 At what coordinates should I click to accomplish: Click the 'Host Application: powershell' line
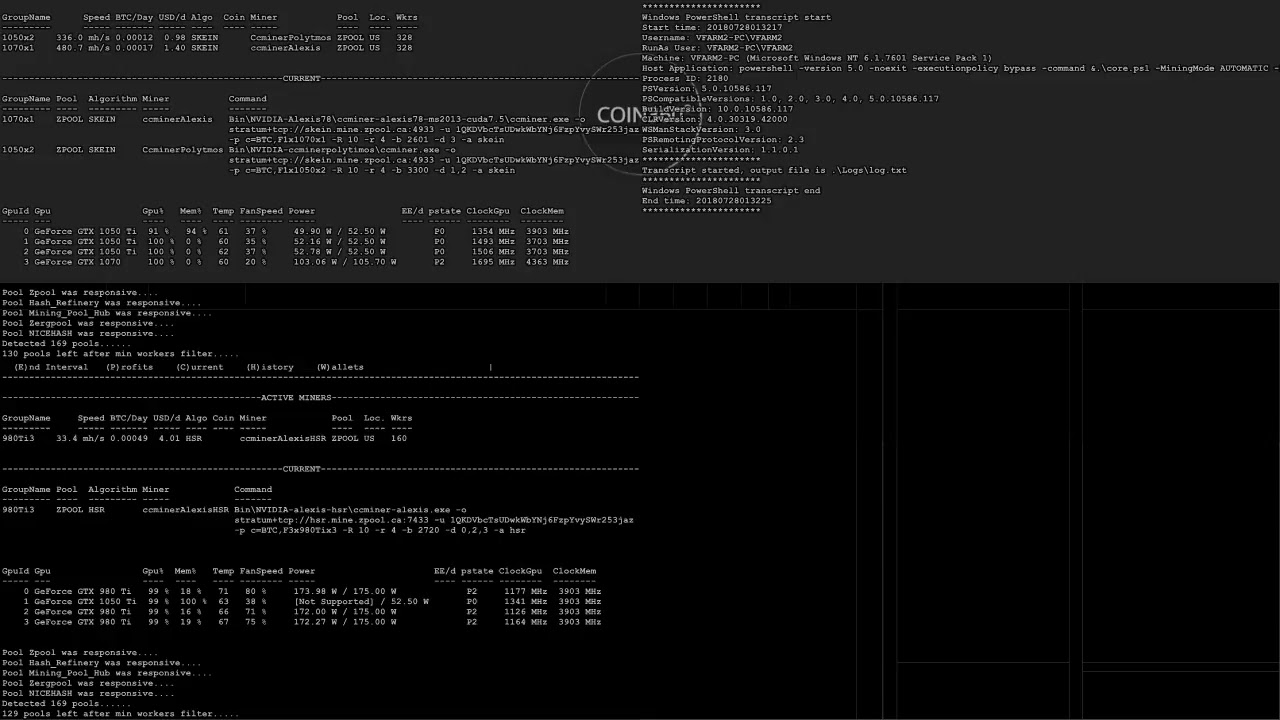pos(960,68)
